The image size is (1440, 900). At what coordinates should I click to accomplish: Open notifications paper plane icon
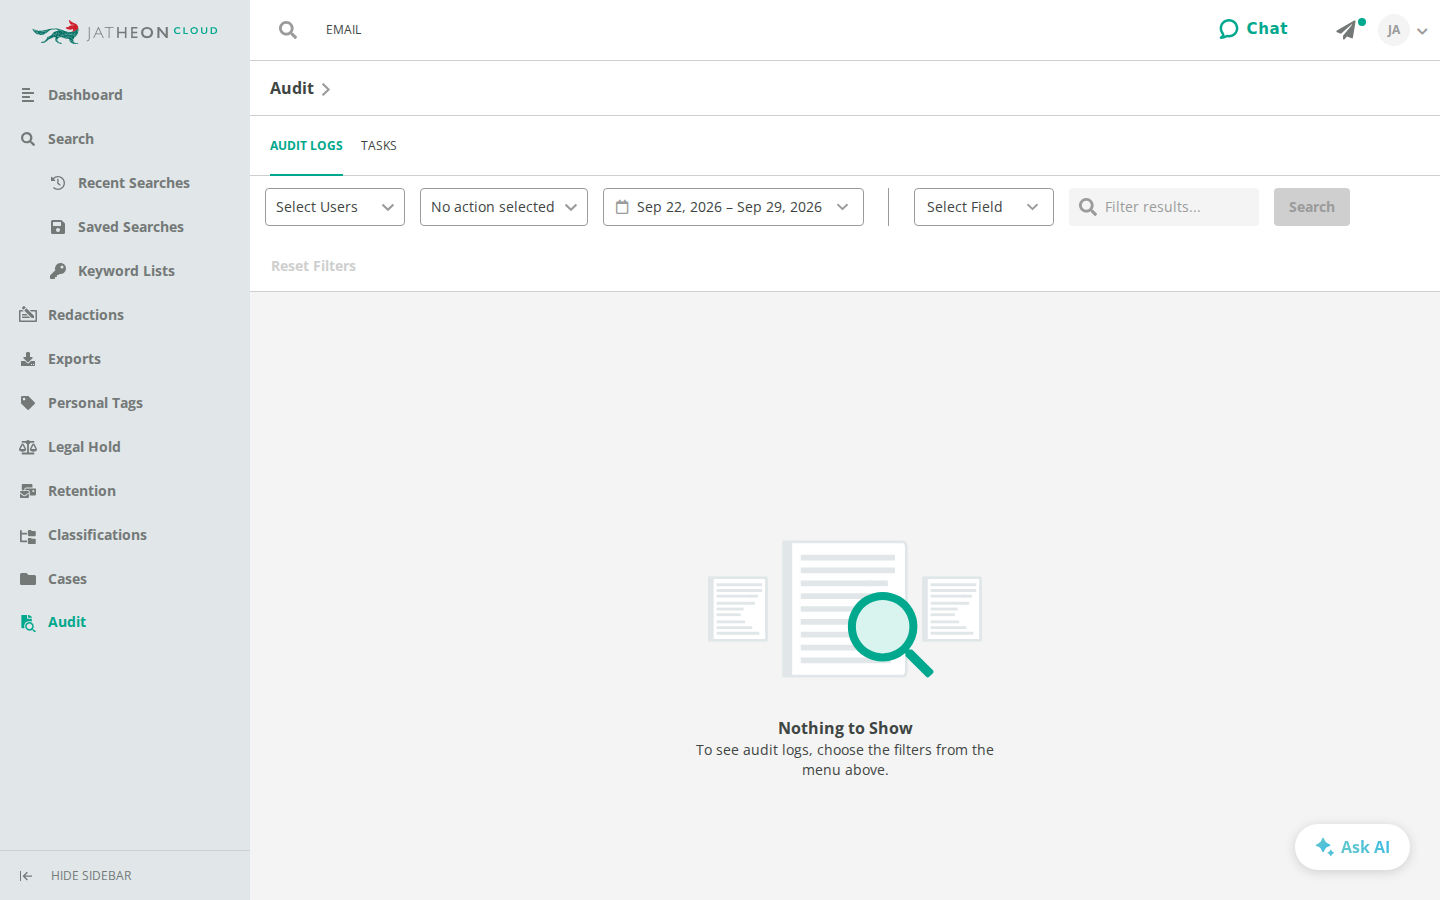[x=1347, y=30]
